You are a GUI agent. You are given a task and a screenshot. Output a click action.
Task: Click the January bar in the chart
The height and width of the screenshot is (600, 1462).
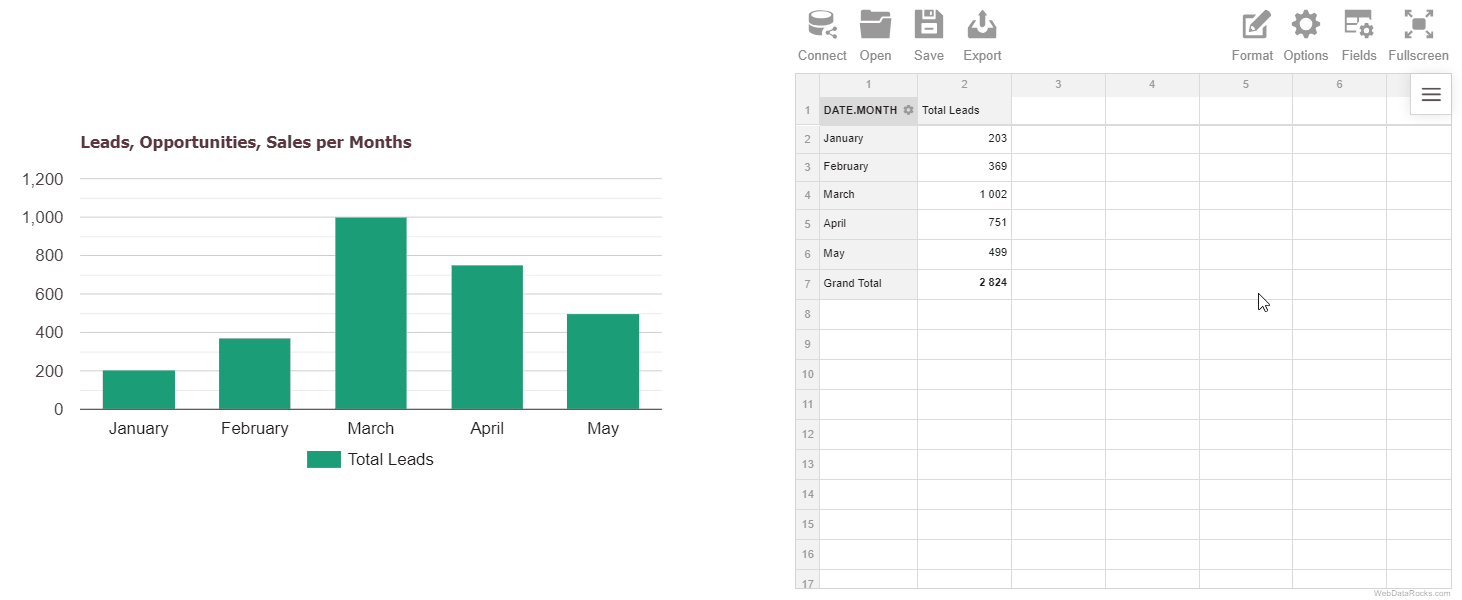139,390
